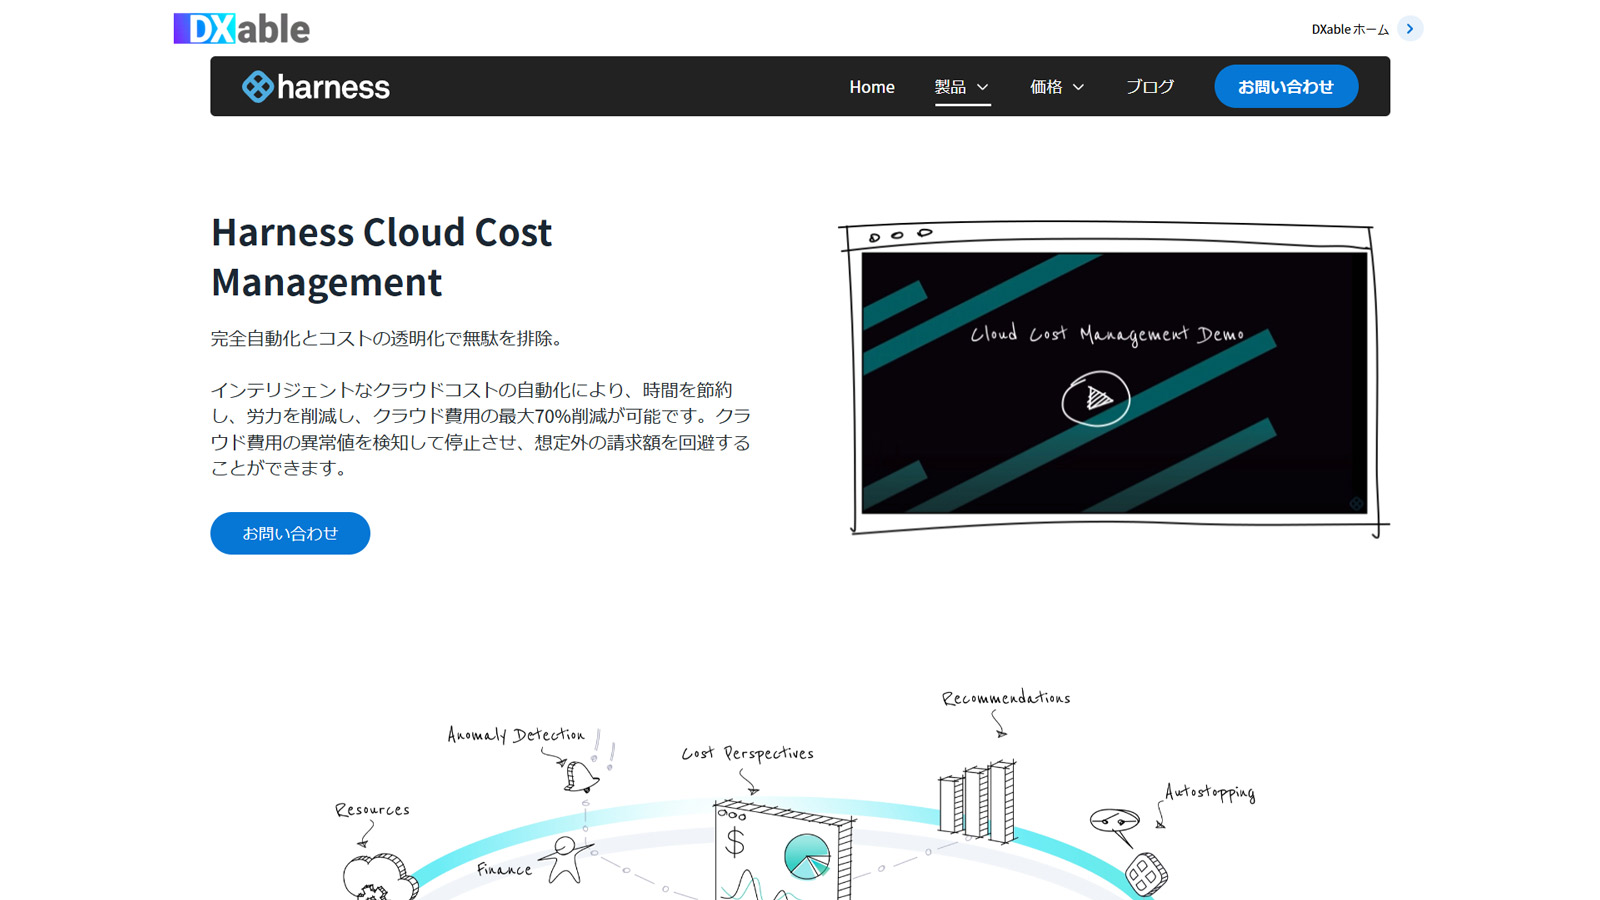Click the Resources handwritten label

pos(372,810)
